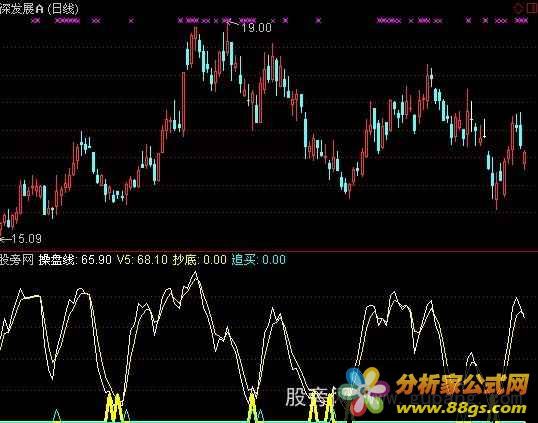Click the 15.09 low price label
Viewport: 538px width, 423px height.
pyautogui.click(x=26, y=238)
